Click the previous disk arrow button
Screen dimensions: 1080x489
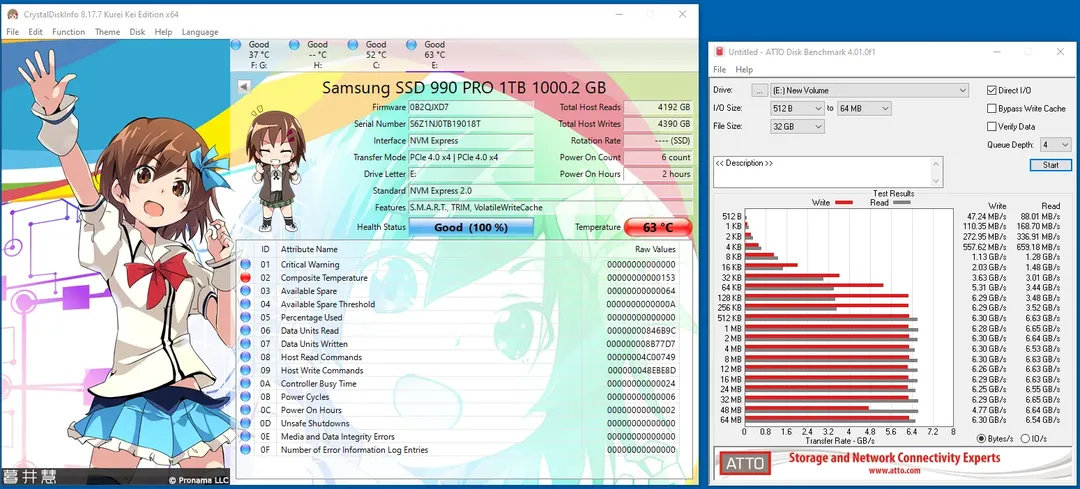pyautogui.click(x=244, y=86)
